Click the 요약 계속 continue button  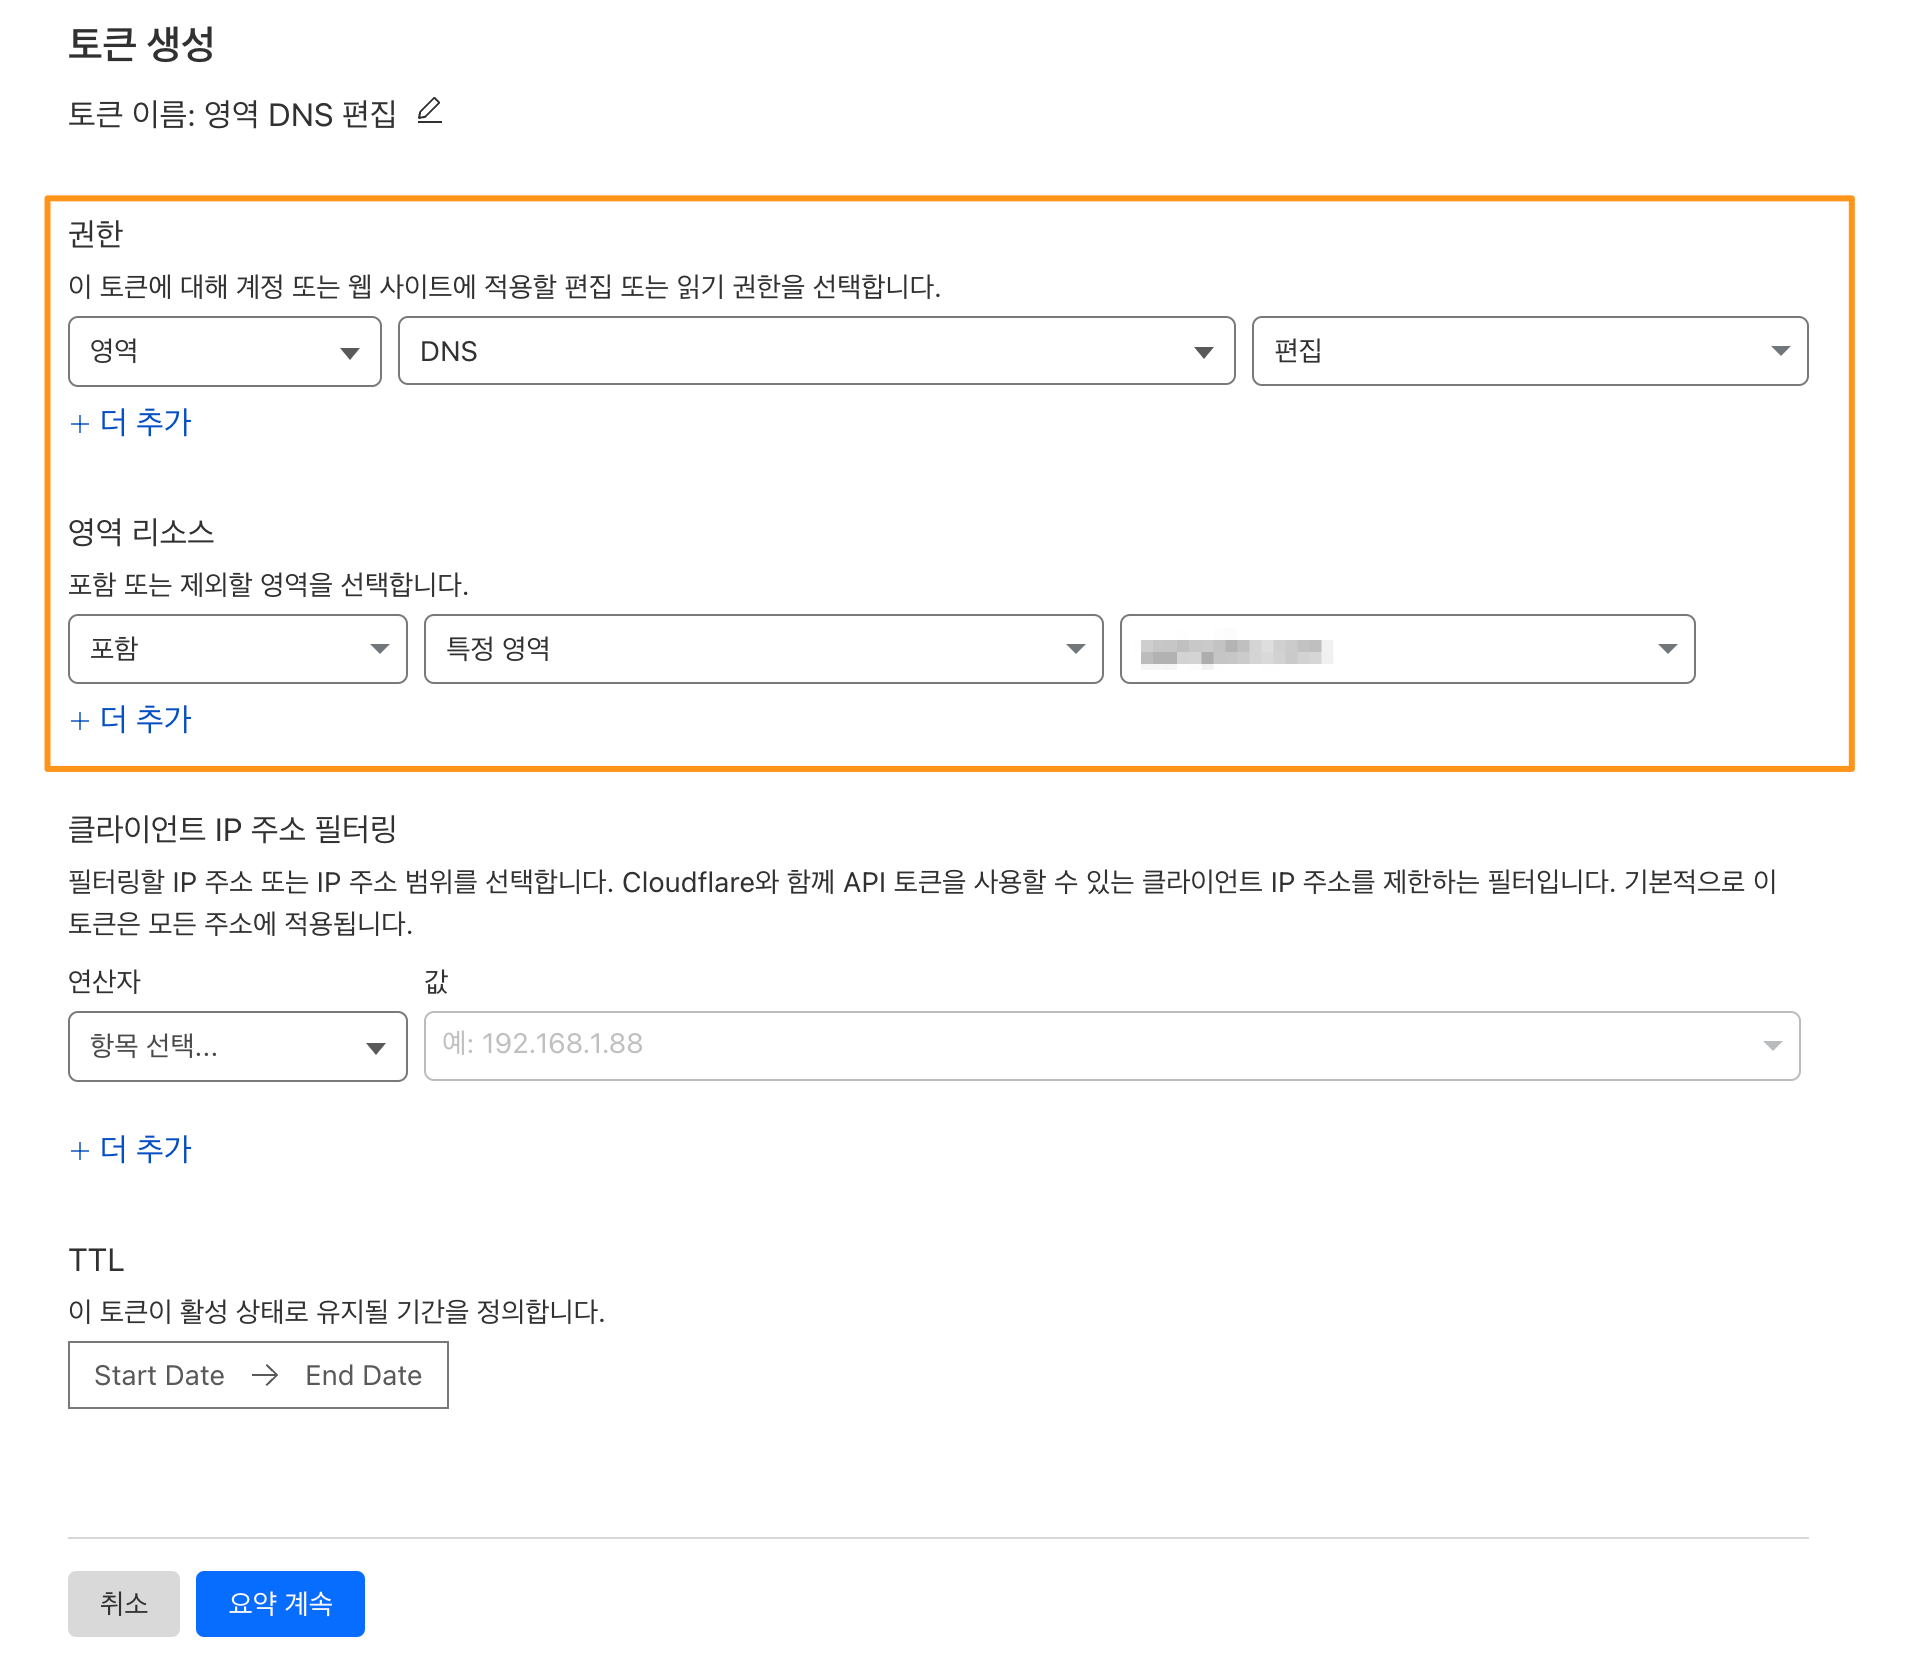(280, 1603)
